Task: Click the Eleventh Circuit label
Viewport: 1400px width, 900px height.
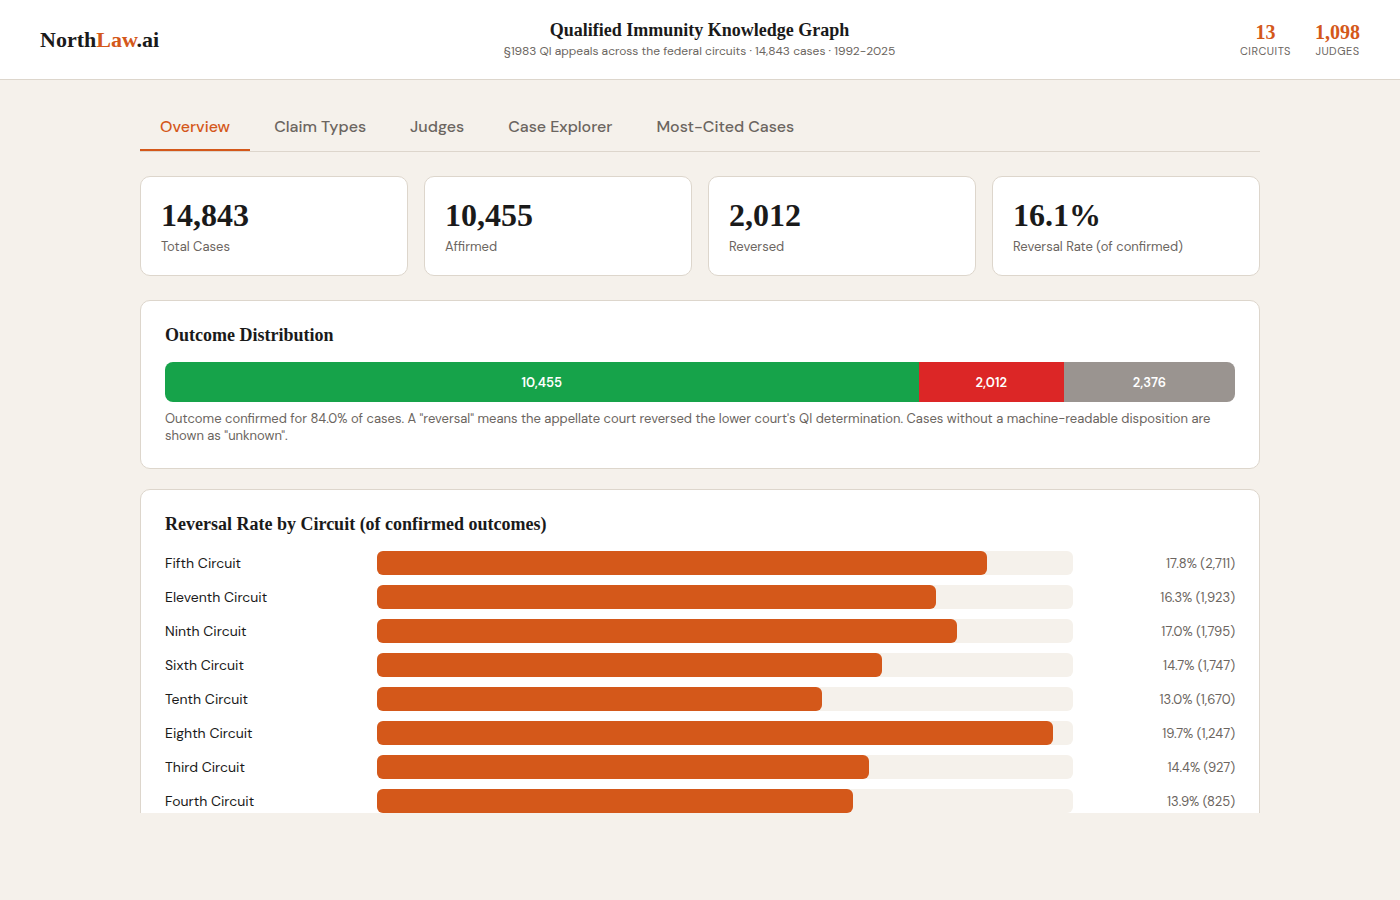Action: [216, 597]
